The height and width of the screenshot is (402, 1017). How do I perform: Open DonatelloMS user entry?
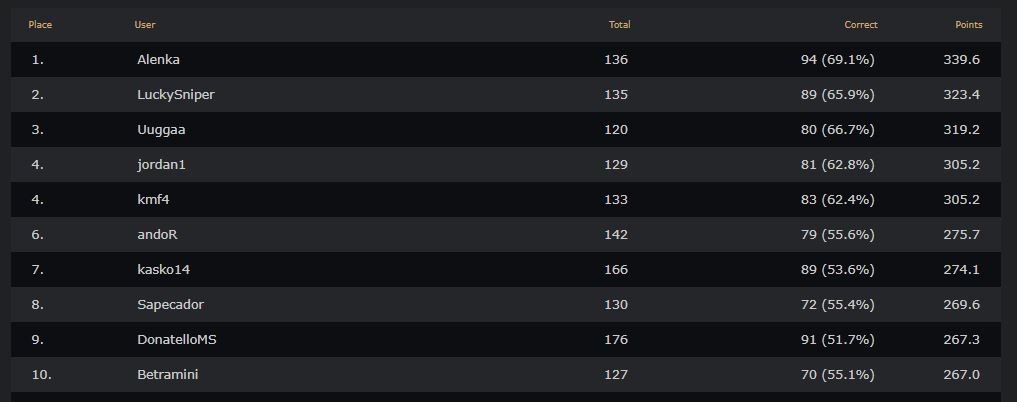[176, 340]
